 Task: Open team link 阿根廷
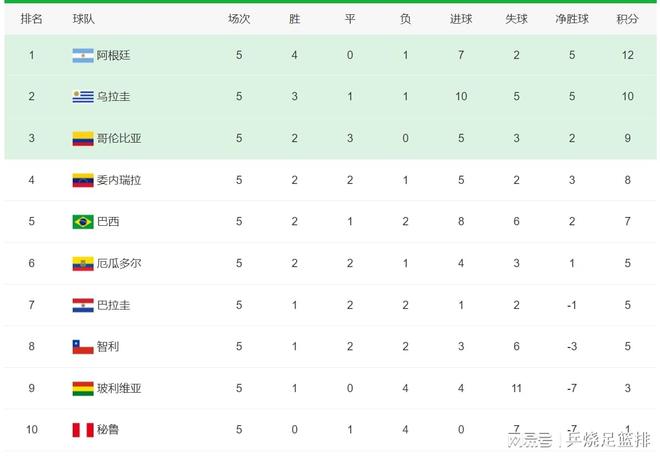pyautogui.click(x=113, y=55)
